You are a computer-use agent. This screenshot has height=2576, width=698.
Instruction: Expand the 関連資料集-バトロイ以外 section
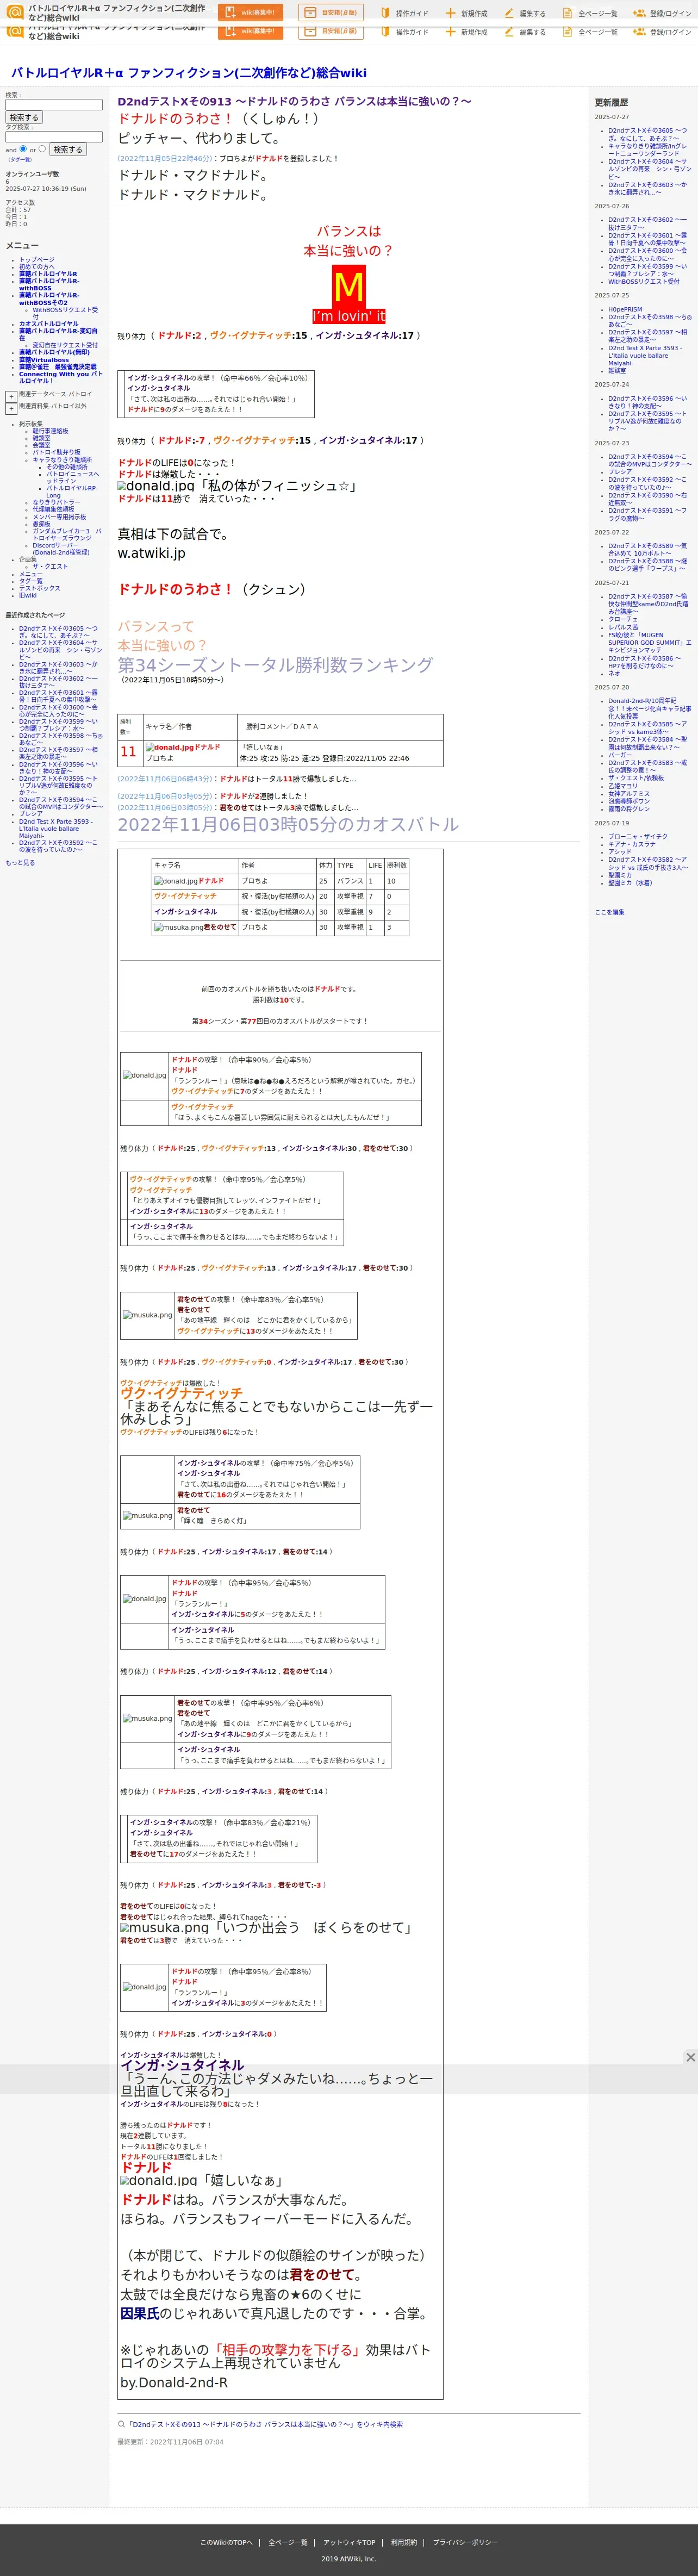(x=11, y=409)
